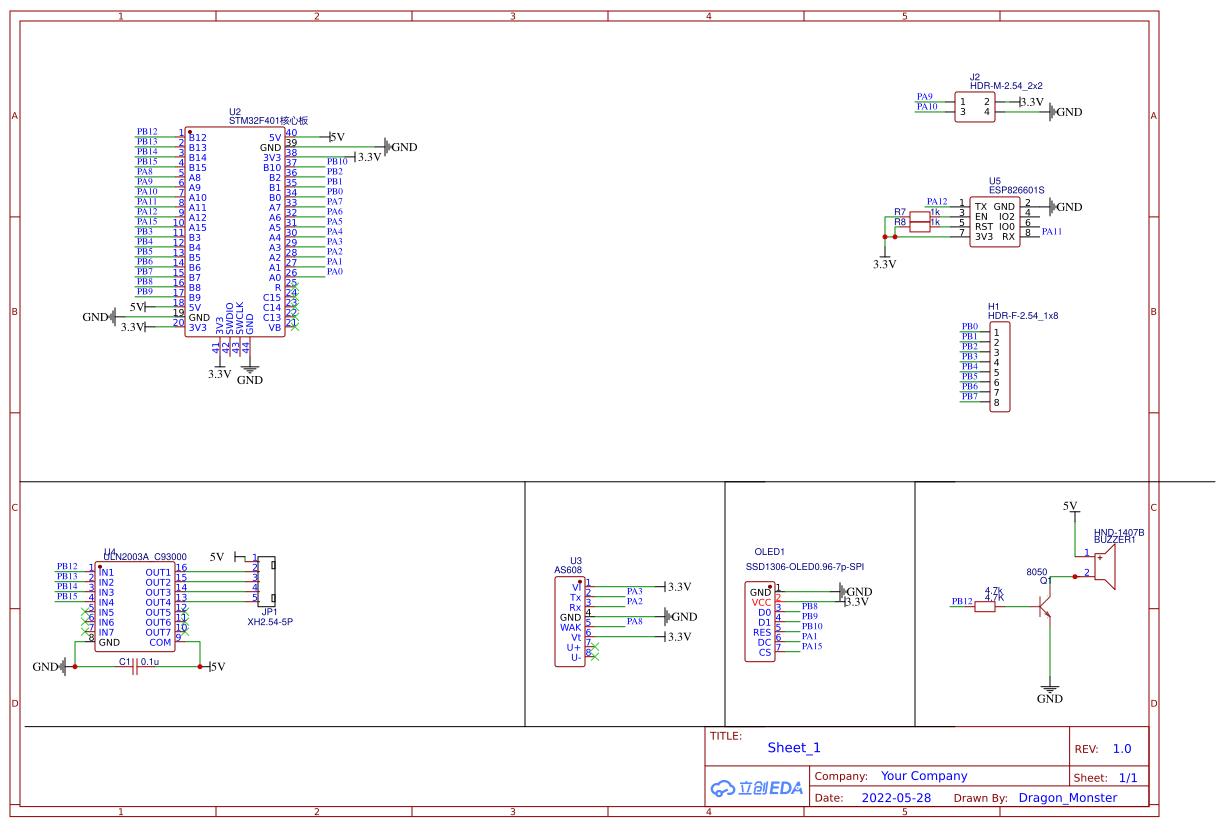
Task: Click the ESP826601S part name text
Action: (x=1016, y=190)
